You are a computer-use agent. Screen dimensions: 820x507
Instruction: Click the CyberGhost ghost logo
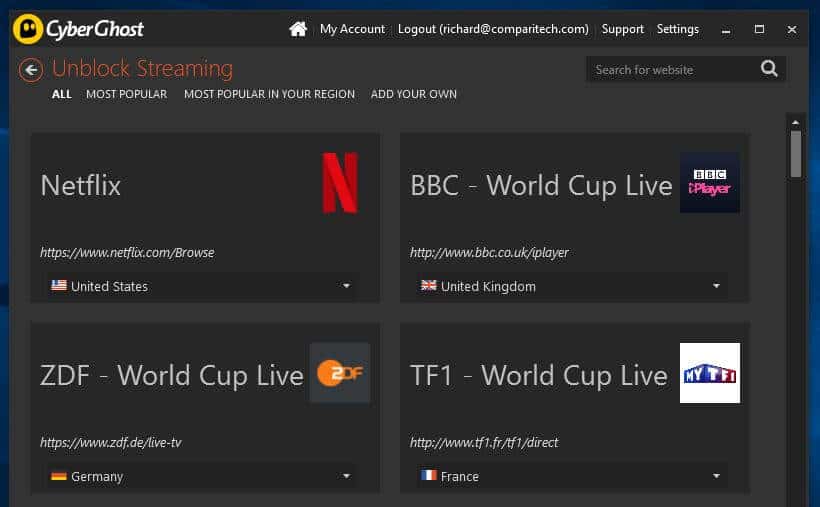click(28, 29)
